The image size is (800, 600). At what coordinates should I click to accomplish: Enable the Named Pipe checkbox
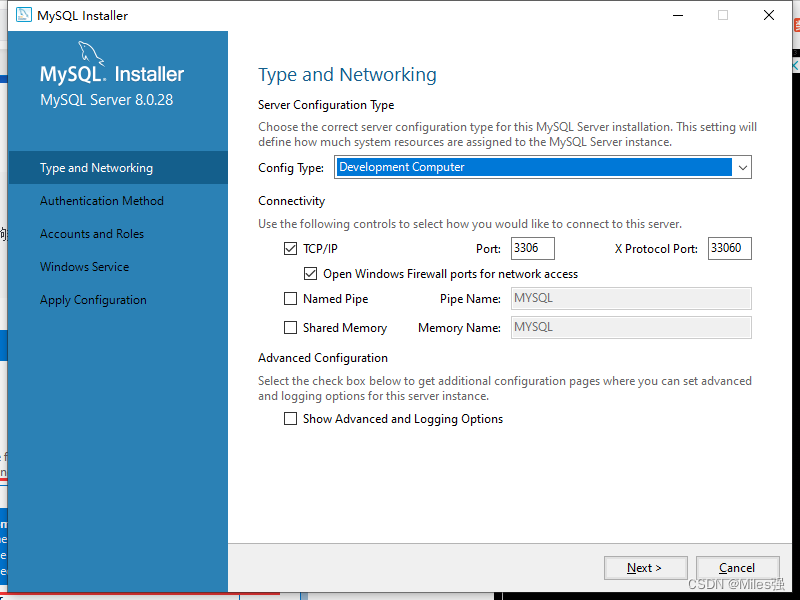[290, 298]
